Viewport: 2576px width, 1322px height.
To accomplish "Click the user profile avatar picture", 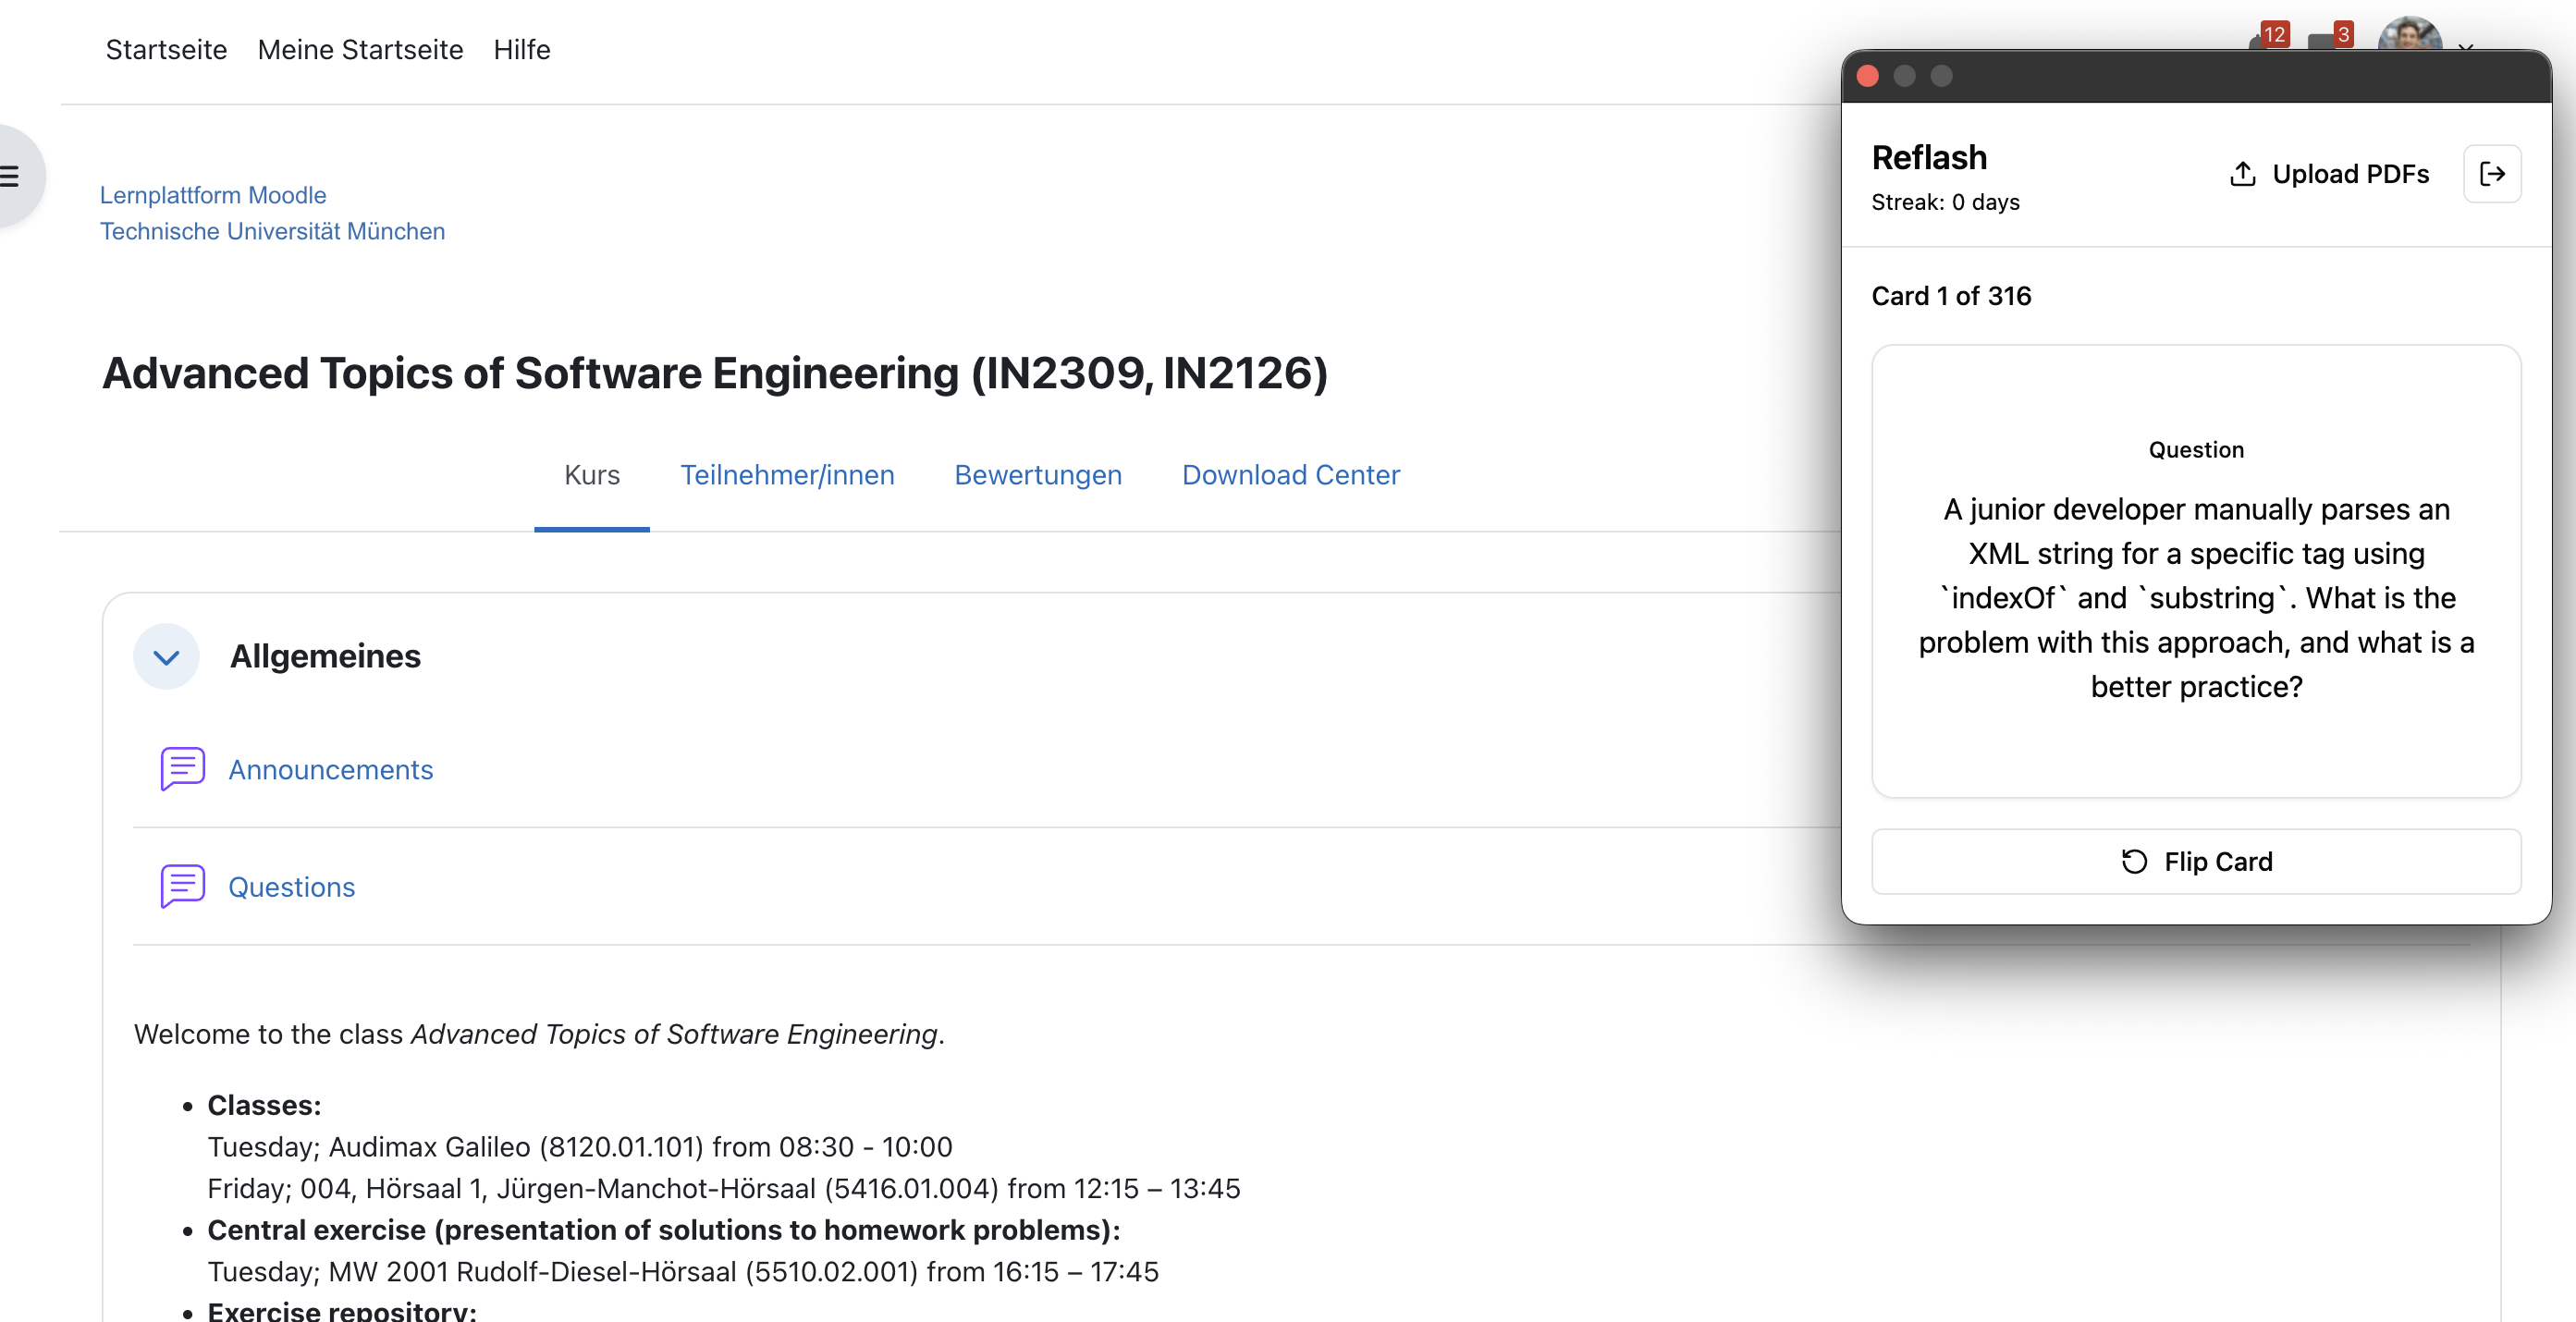I will point(2408,36).
